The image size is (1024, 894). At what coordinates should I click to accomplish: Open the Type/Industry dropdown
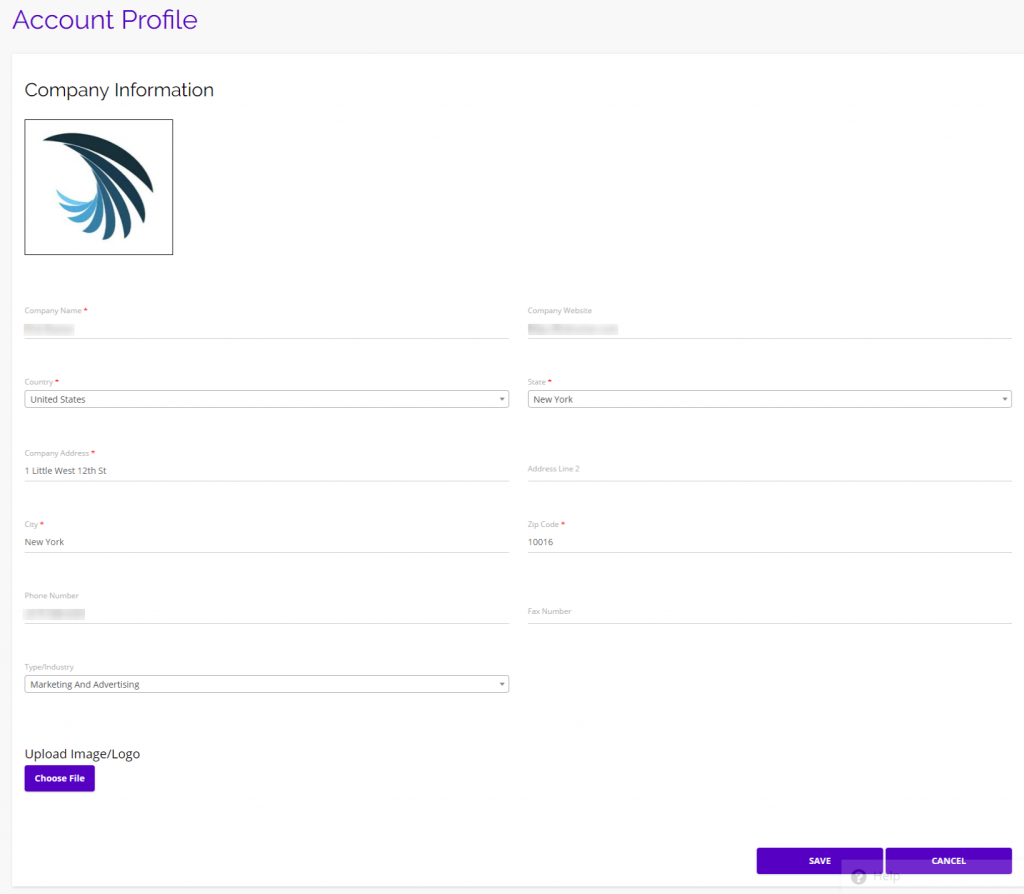[x=266, y=683]
